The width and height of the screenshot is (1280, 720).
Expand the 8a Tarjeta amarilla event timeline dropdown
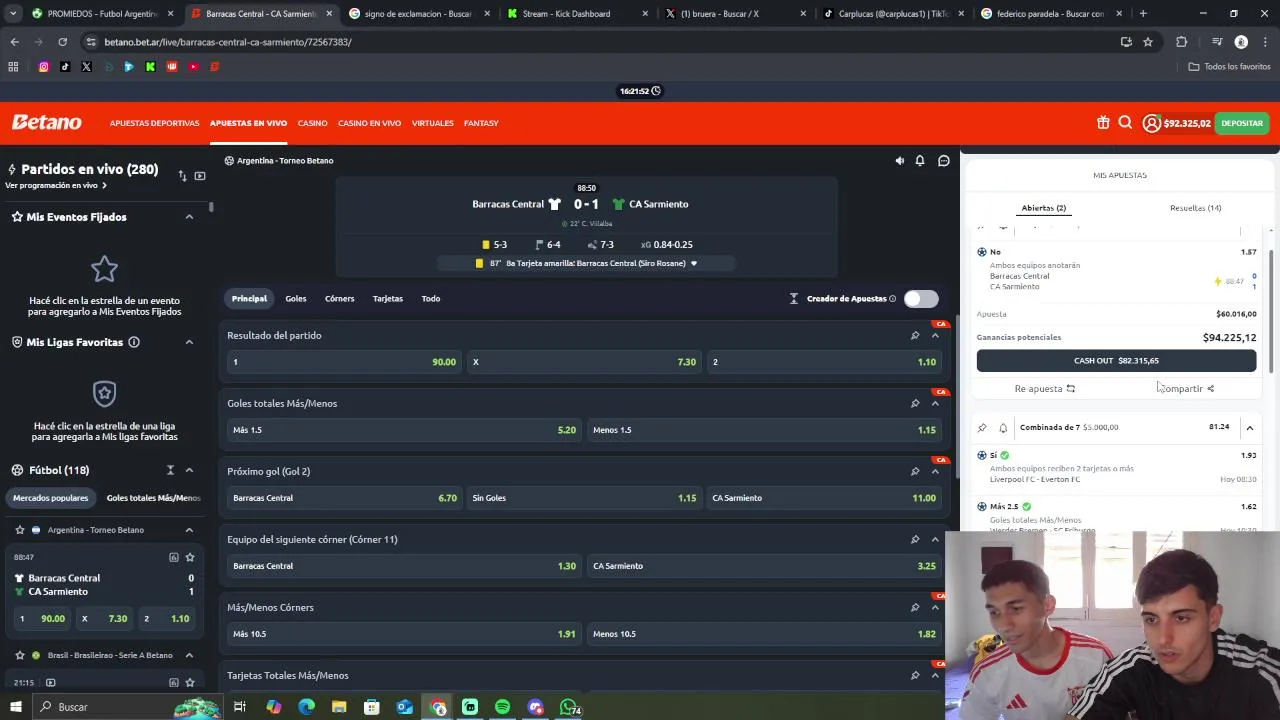pos(693,263)
